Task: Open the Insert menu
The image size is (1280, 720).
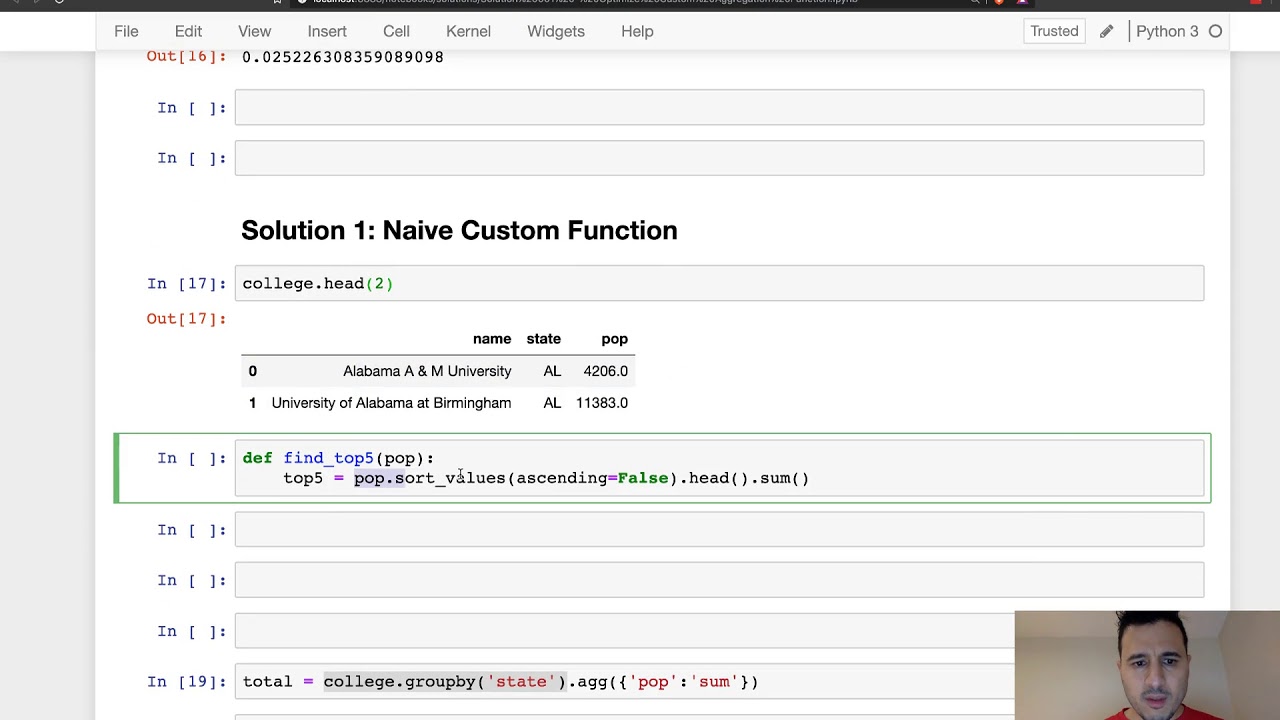Action: point(327,31)
